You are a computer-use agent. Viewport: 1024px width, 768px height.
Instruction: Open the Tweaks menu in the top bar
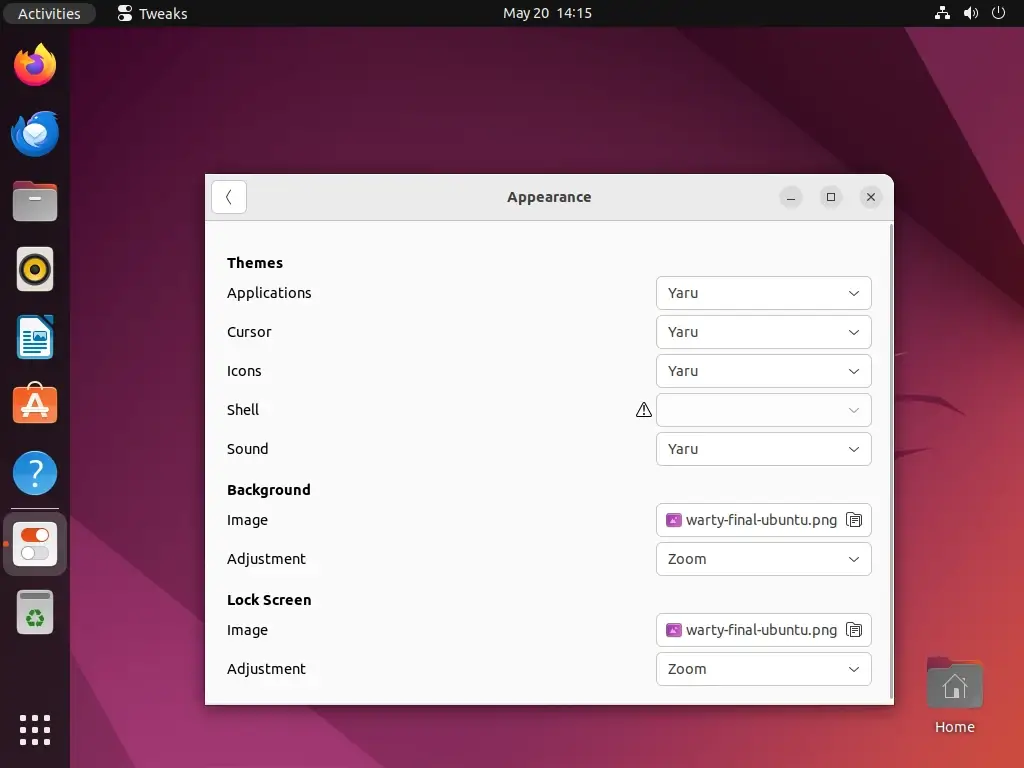(151, 13)
